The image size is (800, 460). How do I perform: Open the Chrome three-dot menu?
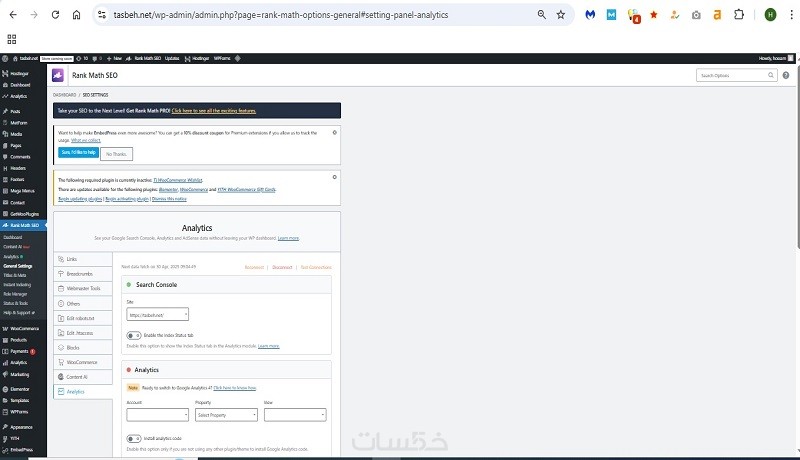point(791,15)
